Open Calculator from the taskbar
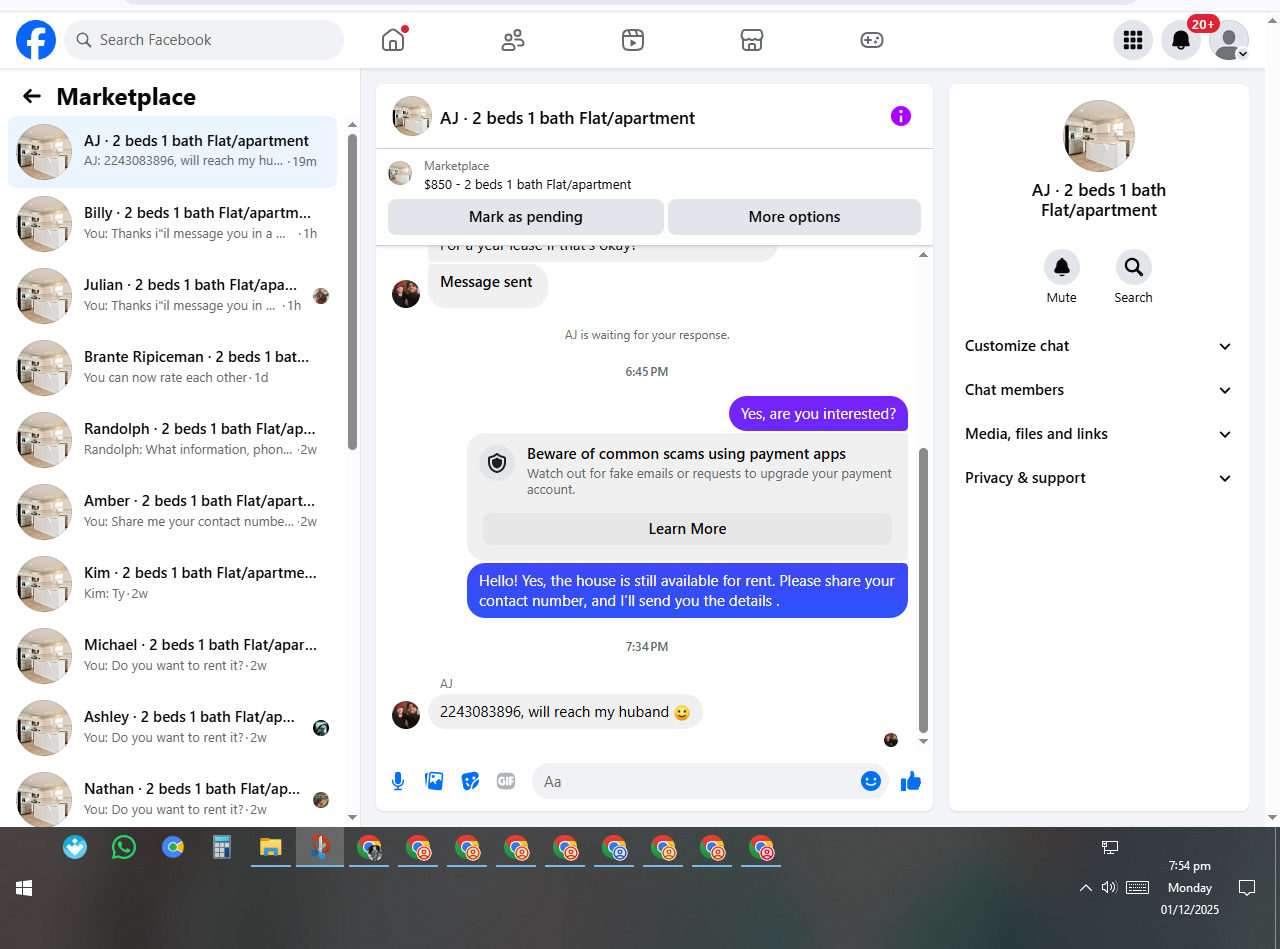 222,848
